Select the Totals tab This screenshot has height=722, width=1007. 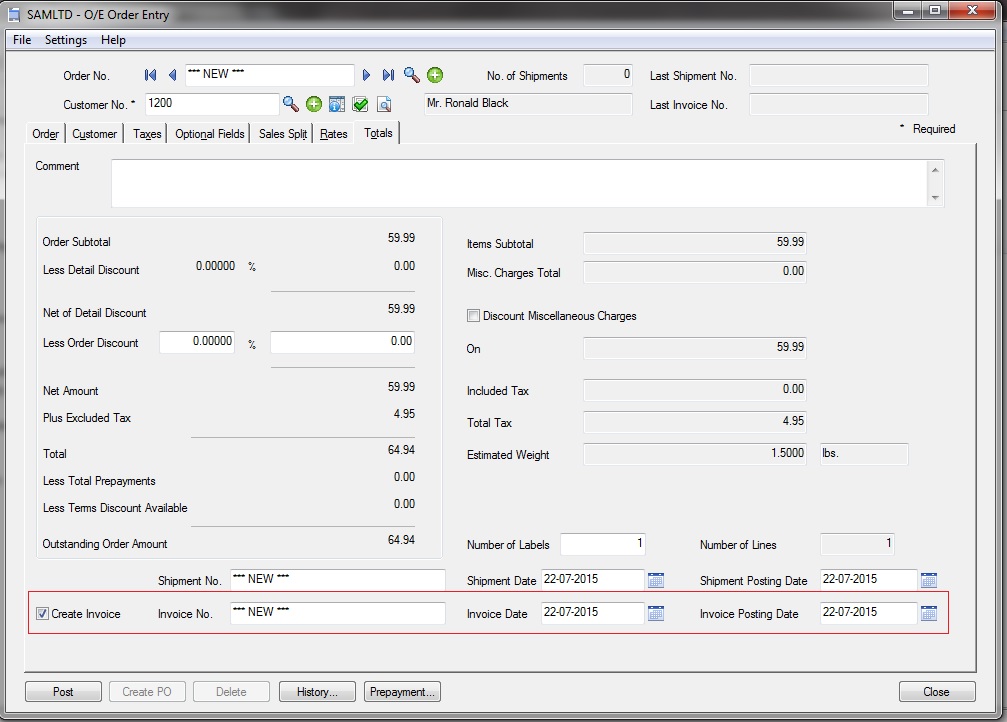coord(378,133)
